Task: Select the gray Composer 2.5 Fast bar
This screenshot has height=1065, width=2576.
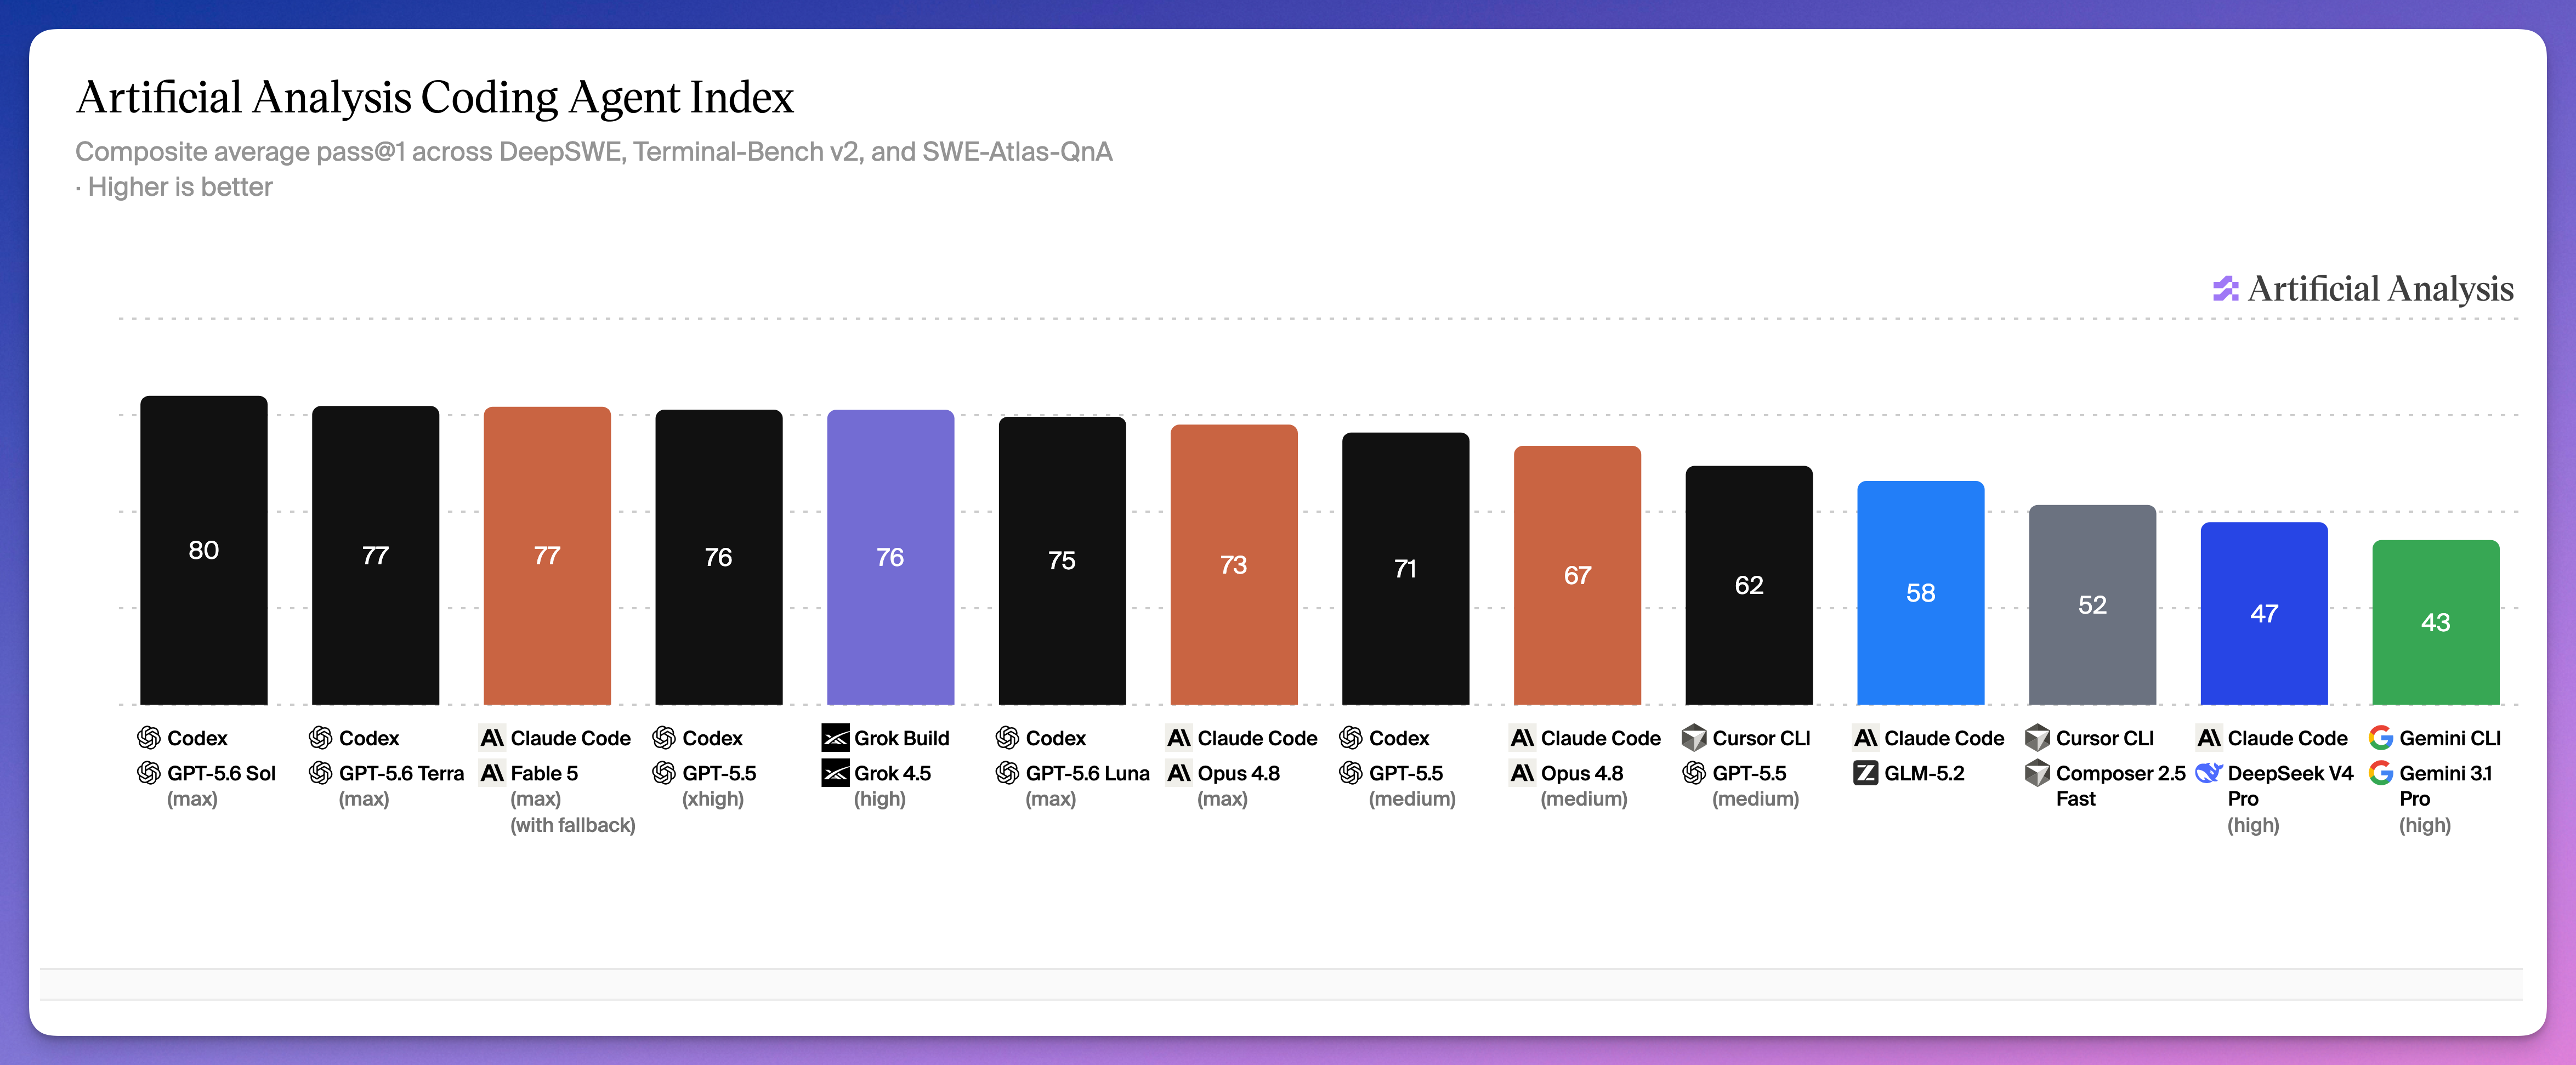Action: click(2092, 604)
